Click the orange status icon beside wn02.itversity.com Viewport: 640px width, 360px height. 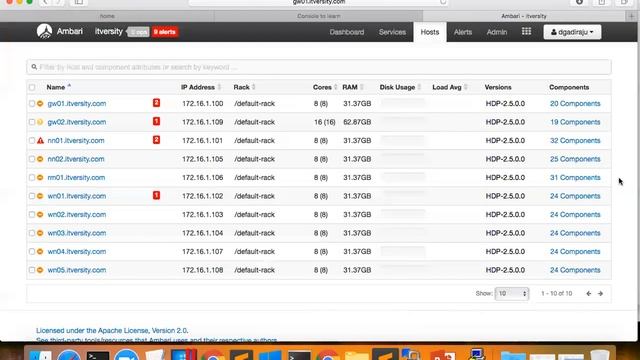[x=40, y=215]
